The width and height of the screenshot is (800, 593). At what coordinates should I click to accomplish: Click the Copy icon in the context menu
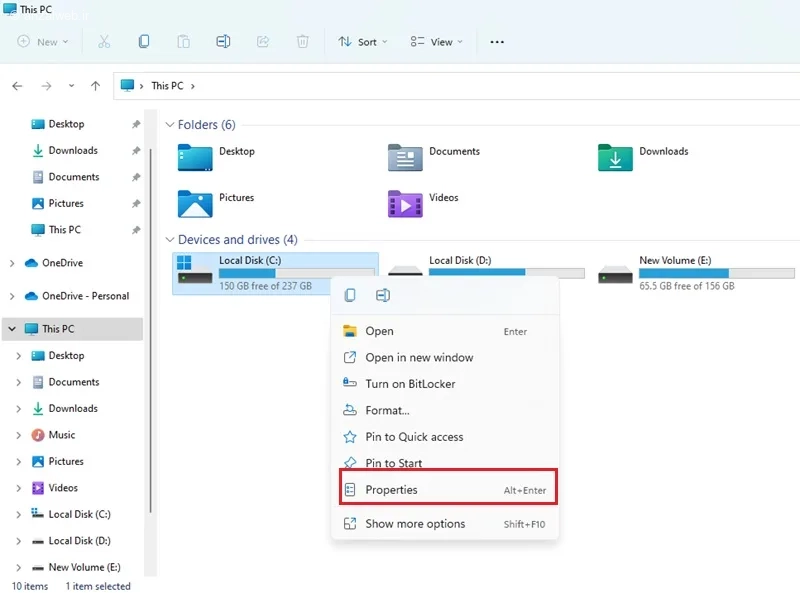(350, 295)
